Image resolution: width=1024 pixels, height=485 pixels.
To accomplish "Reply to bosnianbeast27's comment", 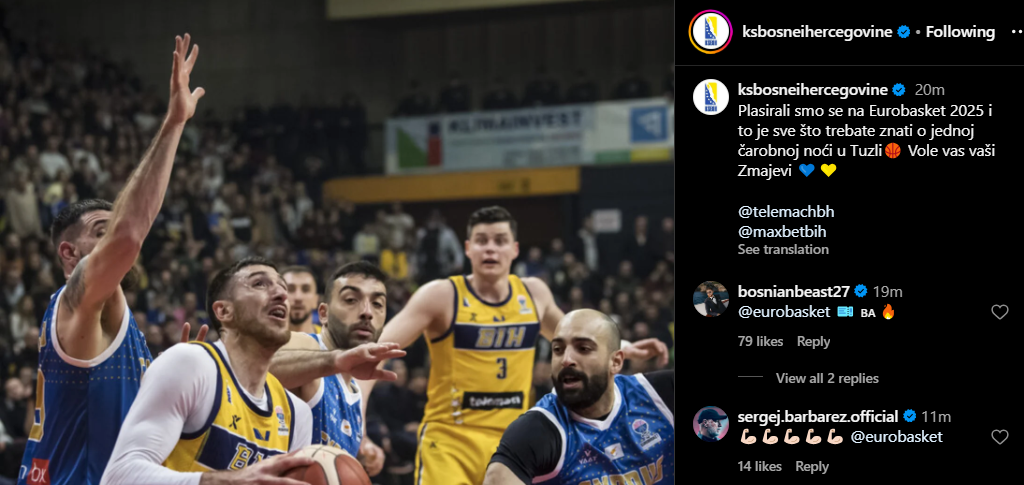I will pyautogui.click(x=813, y=341).
